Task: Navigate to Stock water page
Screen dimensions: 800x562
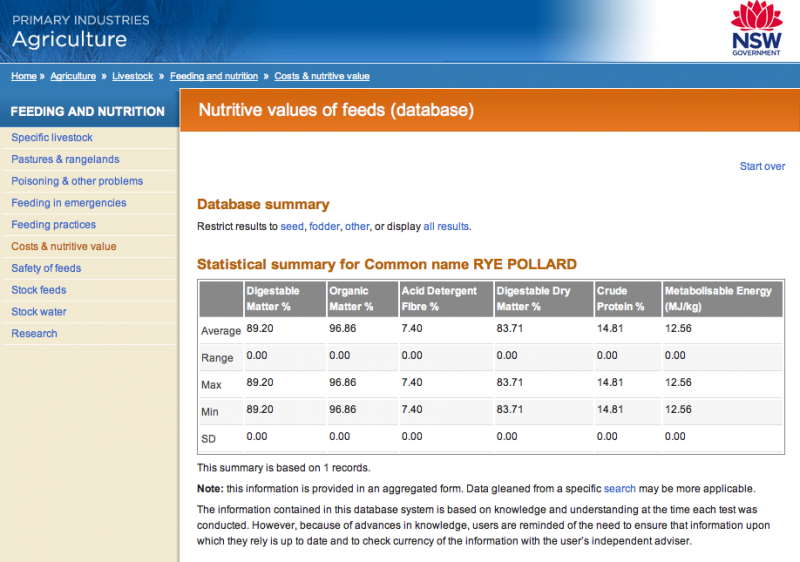Action: (39, 312)
